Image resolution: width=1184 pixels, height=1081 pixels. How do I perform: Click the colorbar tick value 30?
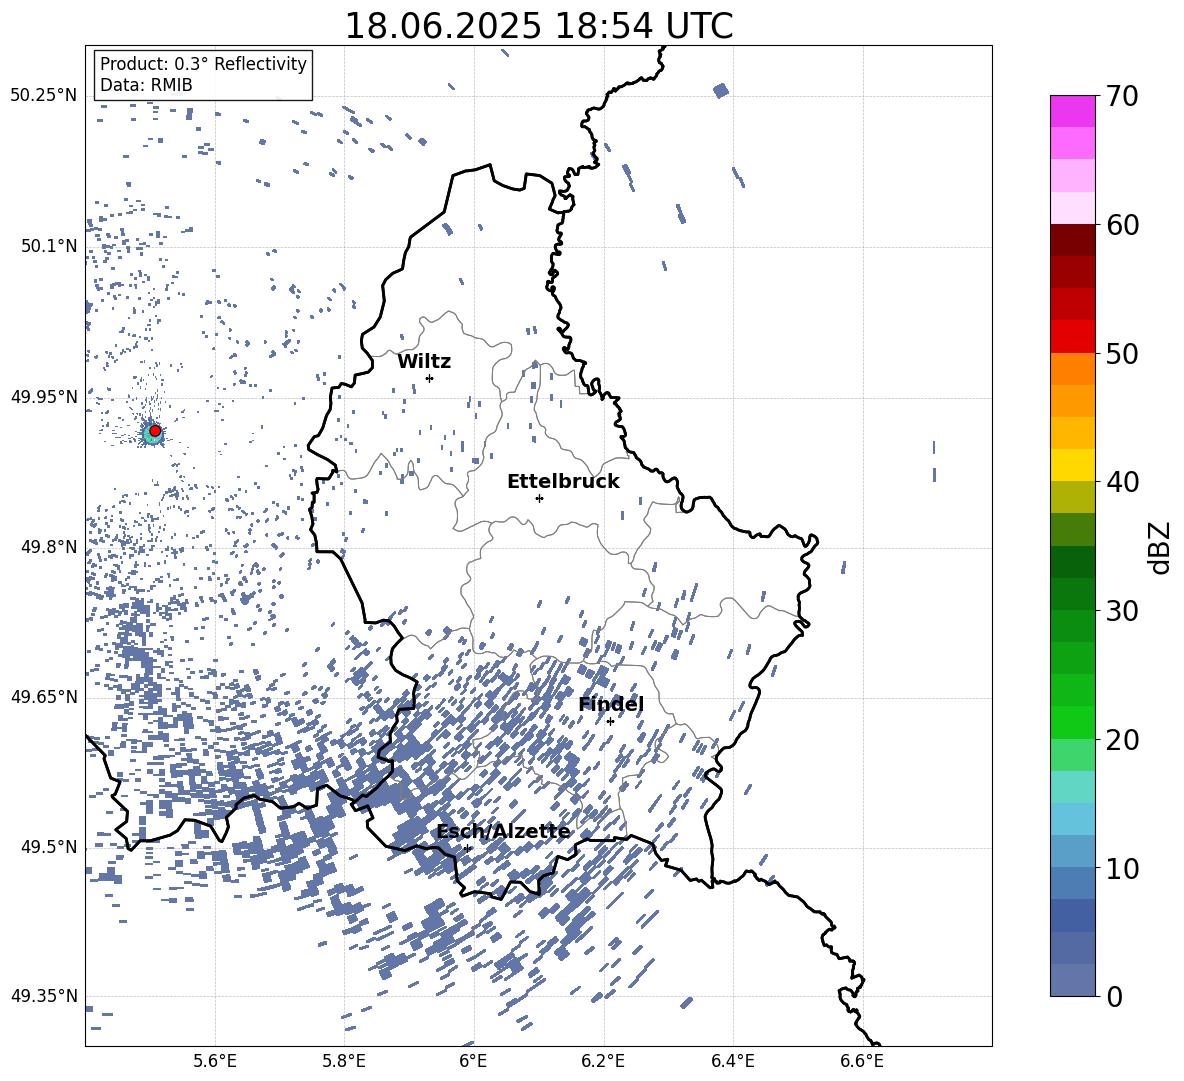[1122, 611]
